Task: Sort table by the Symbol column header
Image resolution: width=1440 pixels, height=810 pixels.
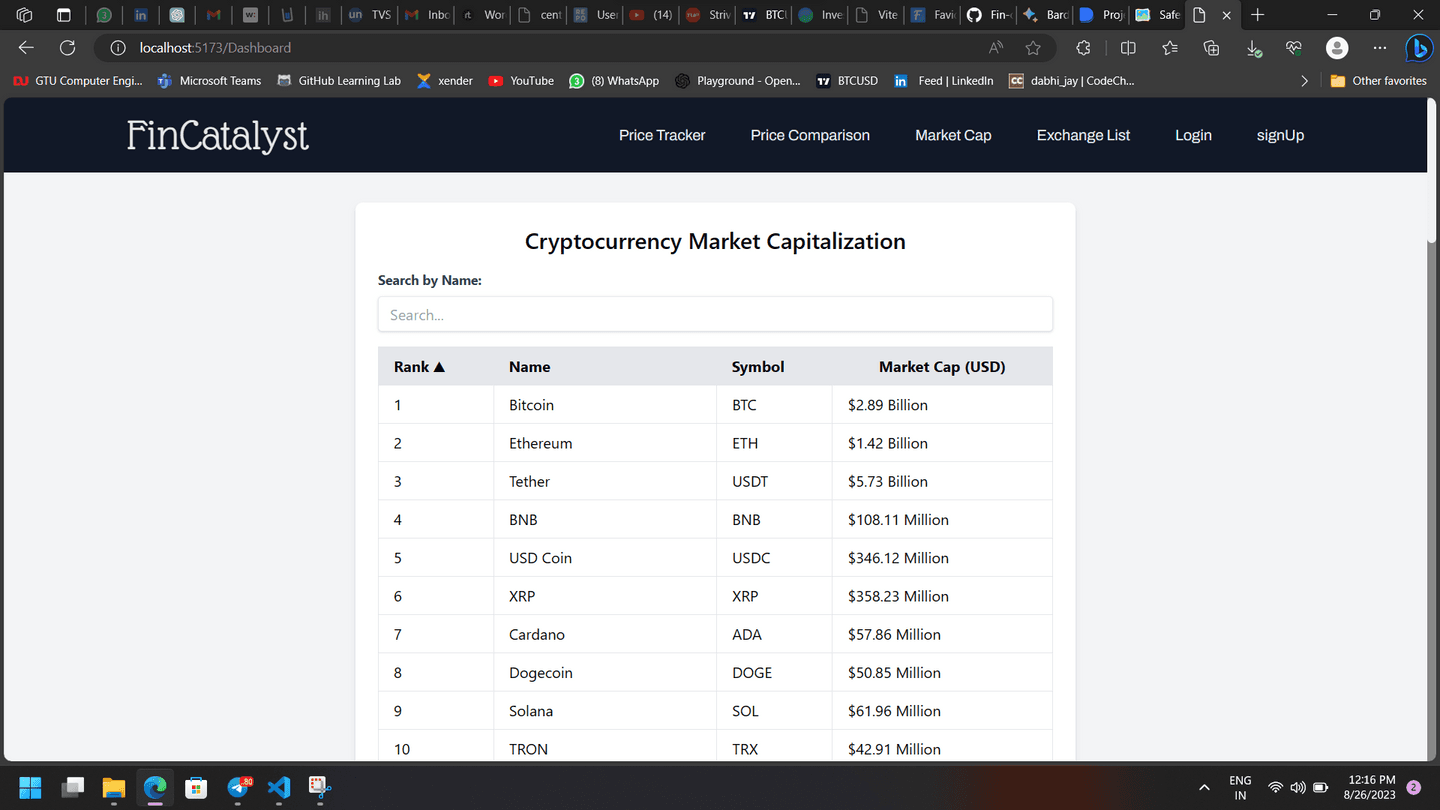Action: [x=774, y=367]
